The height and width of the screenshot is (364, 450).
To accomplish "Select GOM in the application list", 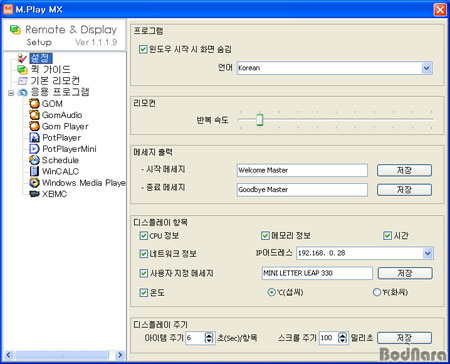I will [x=52, y=104].
